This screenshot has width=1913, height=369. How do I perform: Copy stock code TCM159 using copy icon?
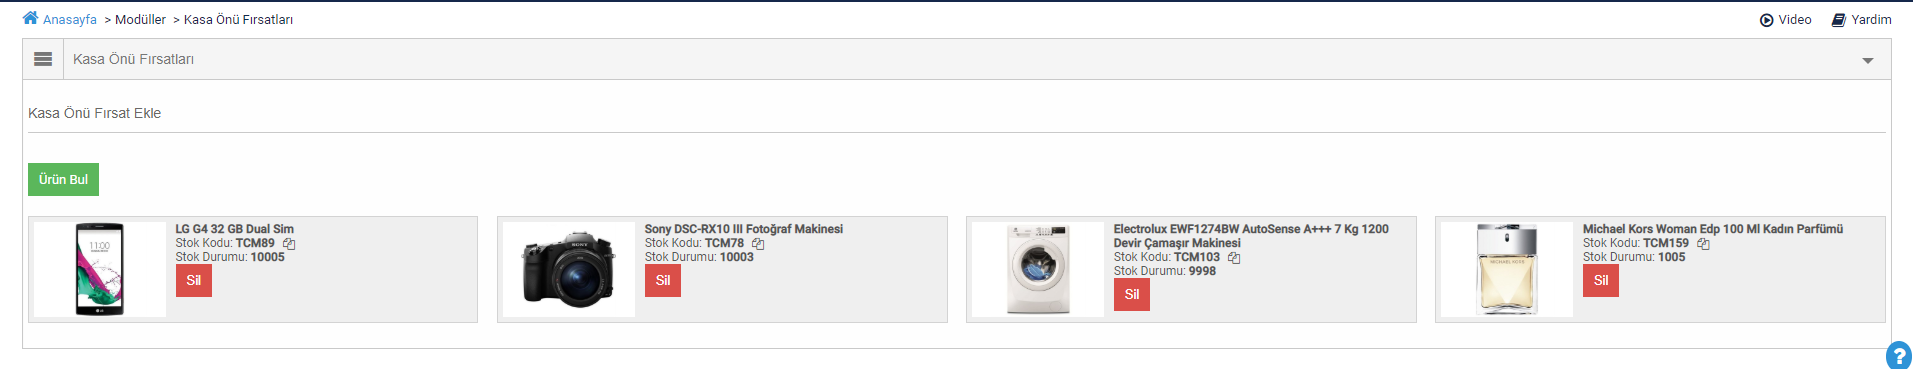tap(1703, 244)
